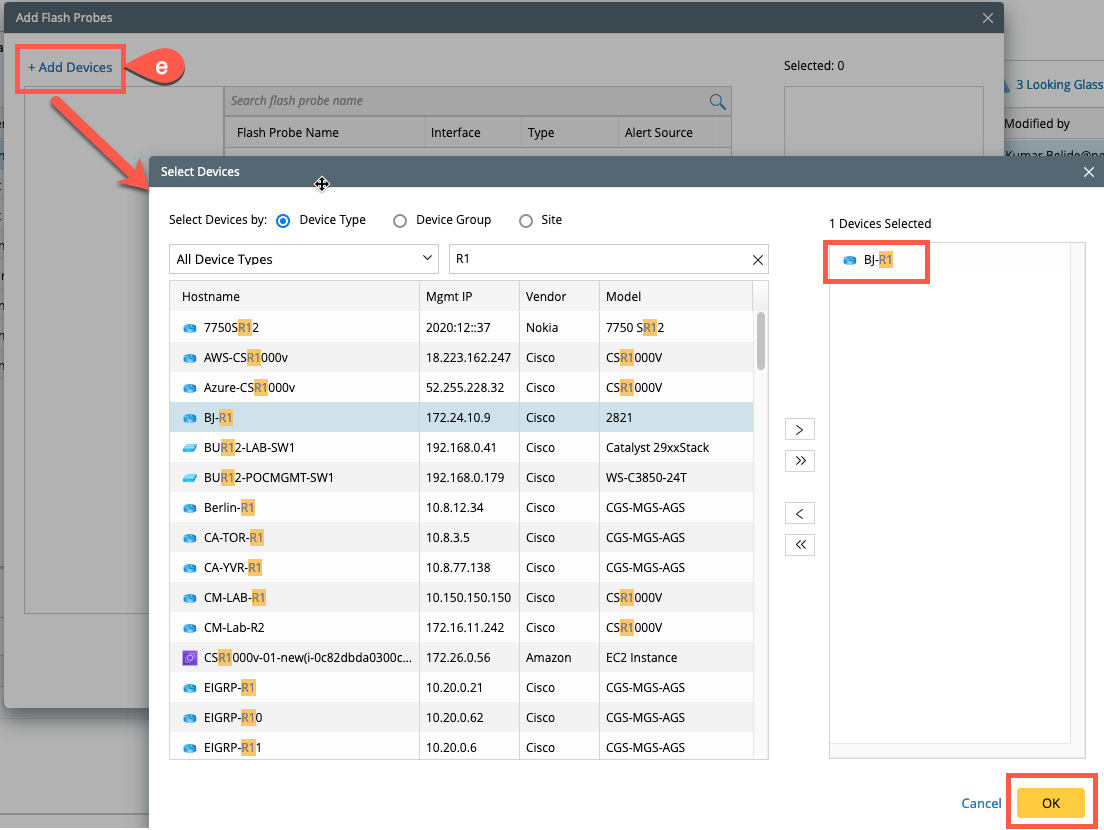The width and height of the screenshot is (1104, 830).
Task: Choose the Site radio button
Action: point(526,221)
